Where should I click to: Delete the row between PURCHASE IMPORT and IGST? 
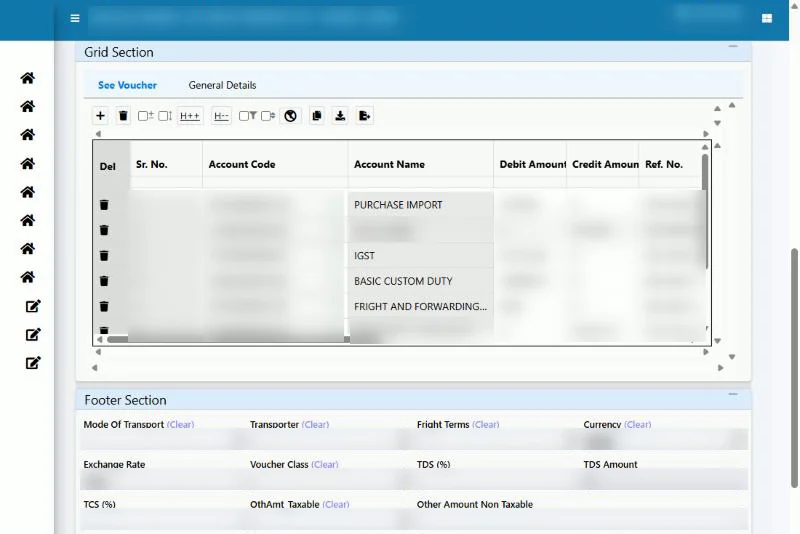point(104,230)
